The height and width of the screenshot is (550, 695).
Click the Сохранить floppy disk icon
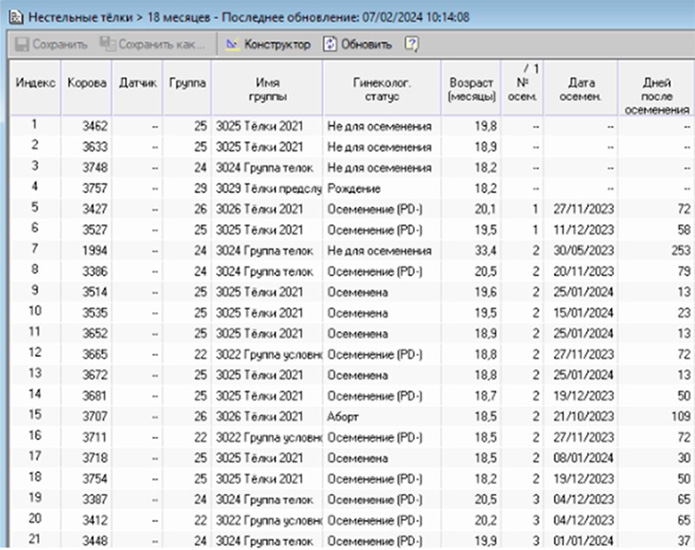[22, 44]
